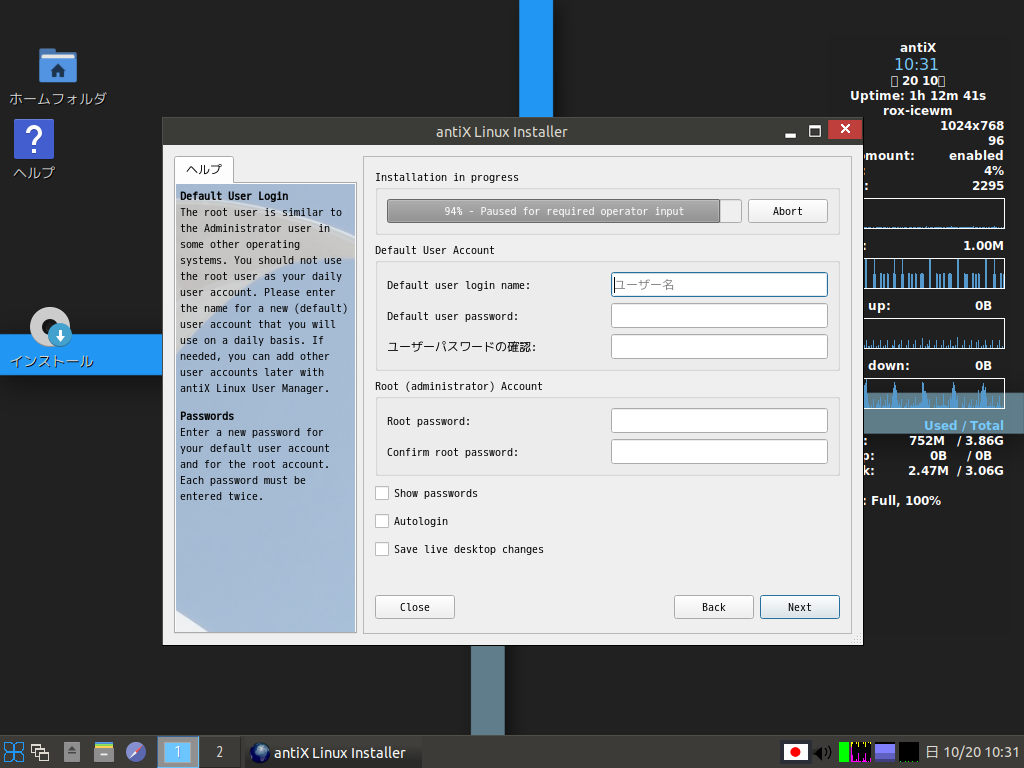Minimize the antiX Linux Installer window
Viewport: 1024px width, 768px height.
pyautogui.click(x=790, y=131)
